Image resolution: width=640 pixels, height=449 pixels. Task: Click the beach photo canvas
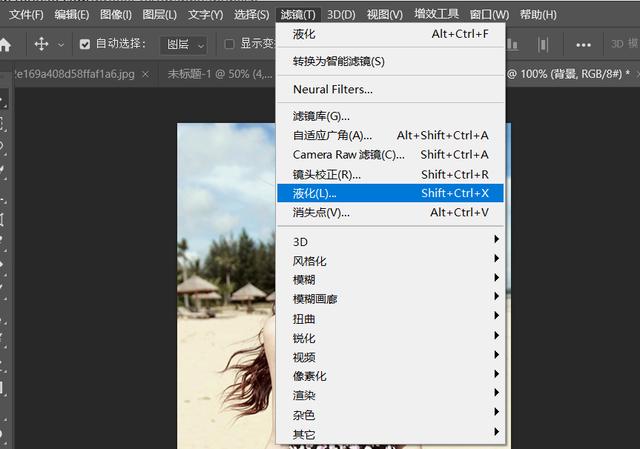(227, 286)
